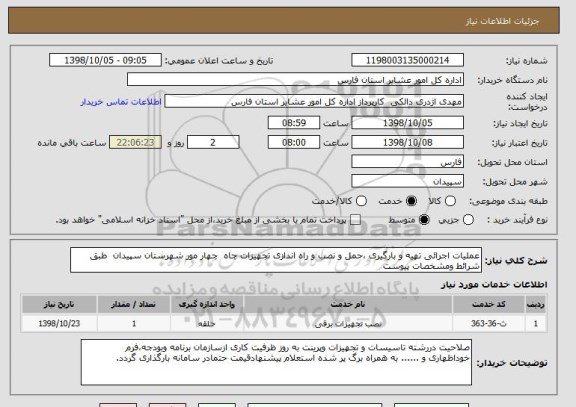
Task: Click the شرح کلی نیاز description box
Action: pos(276,260)
